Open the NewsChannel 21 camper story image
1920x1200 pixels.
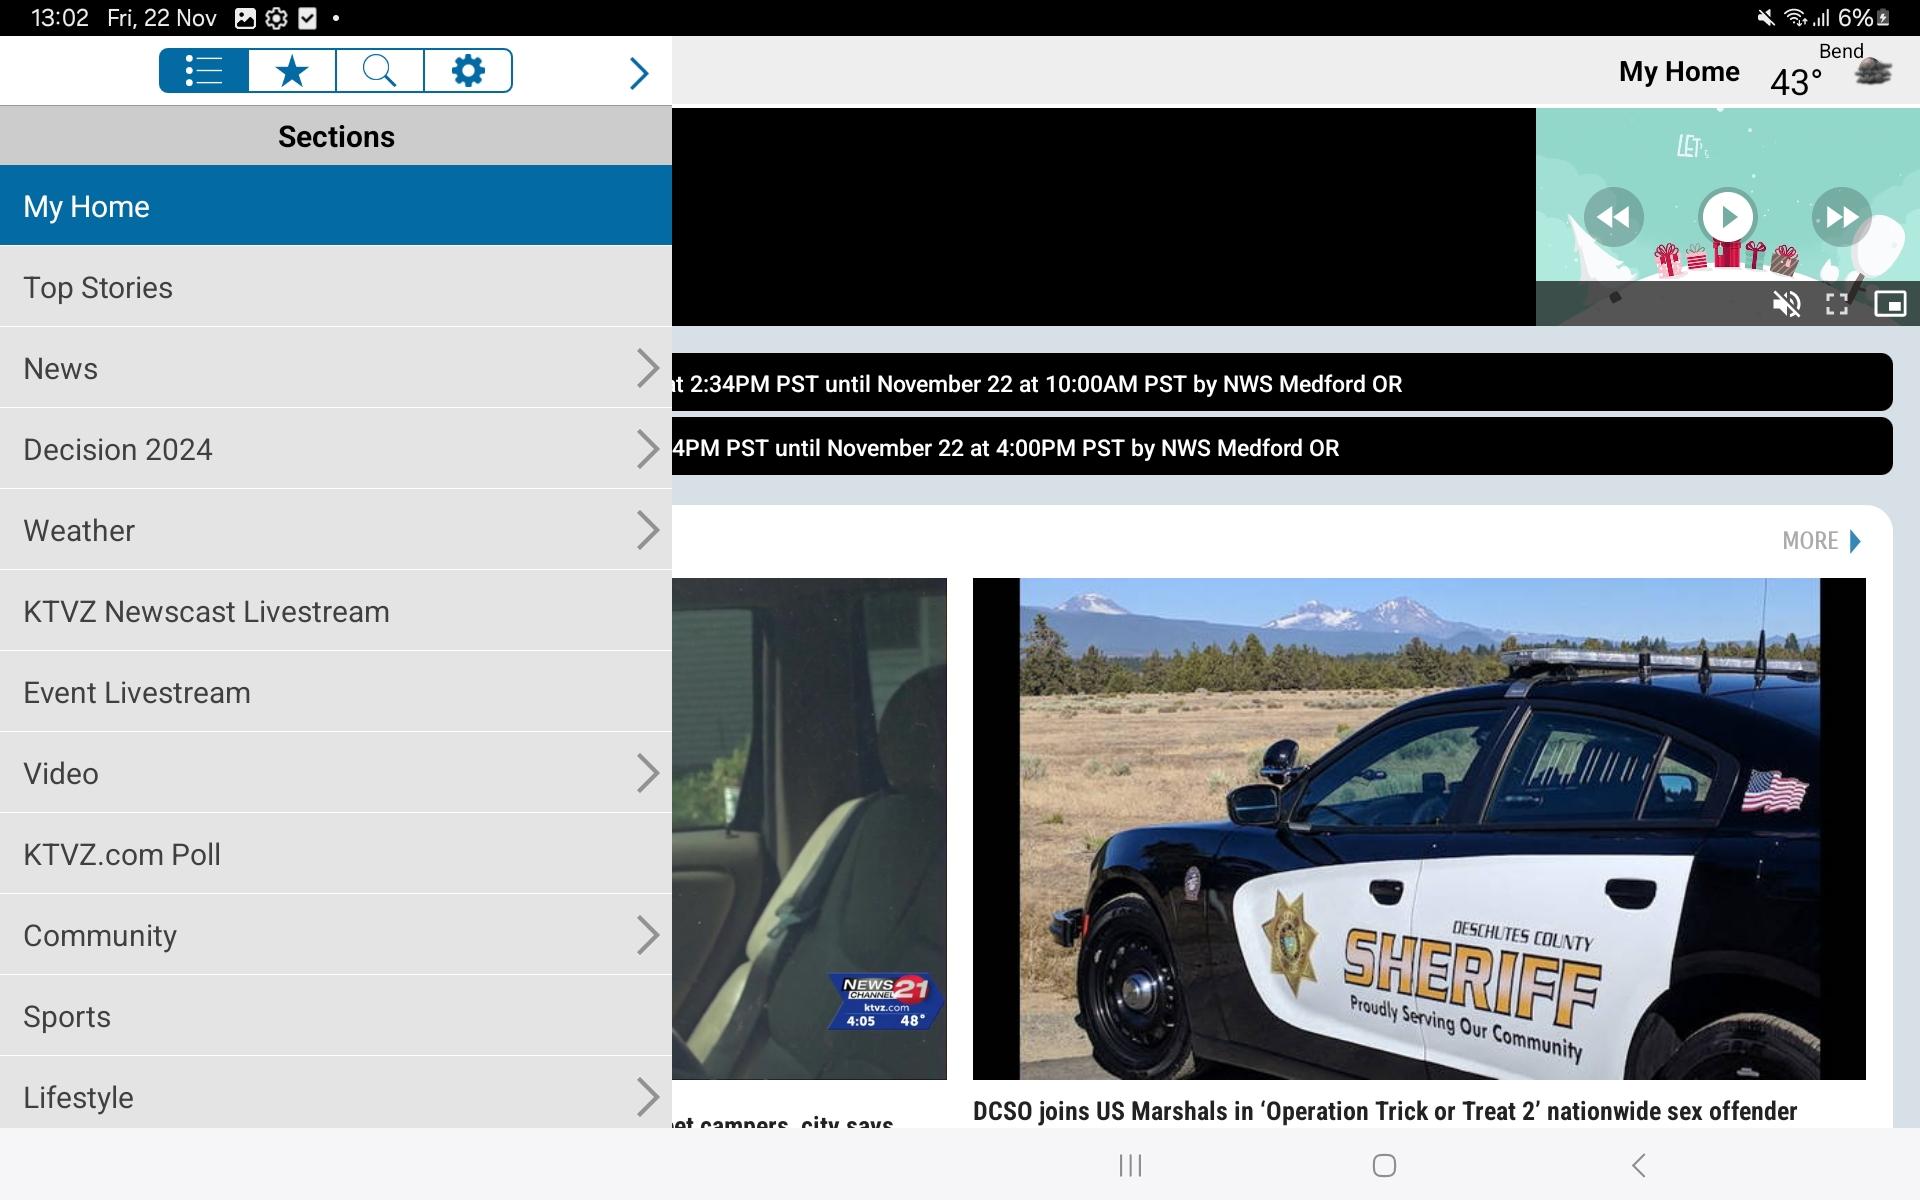[x=809, y=828]
